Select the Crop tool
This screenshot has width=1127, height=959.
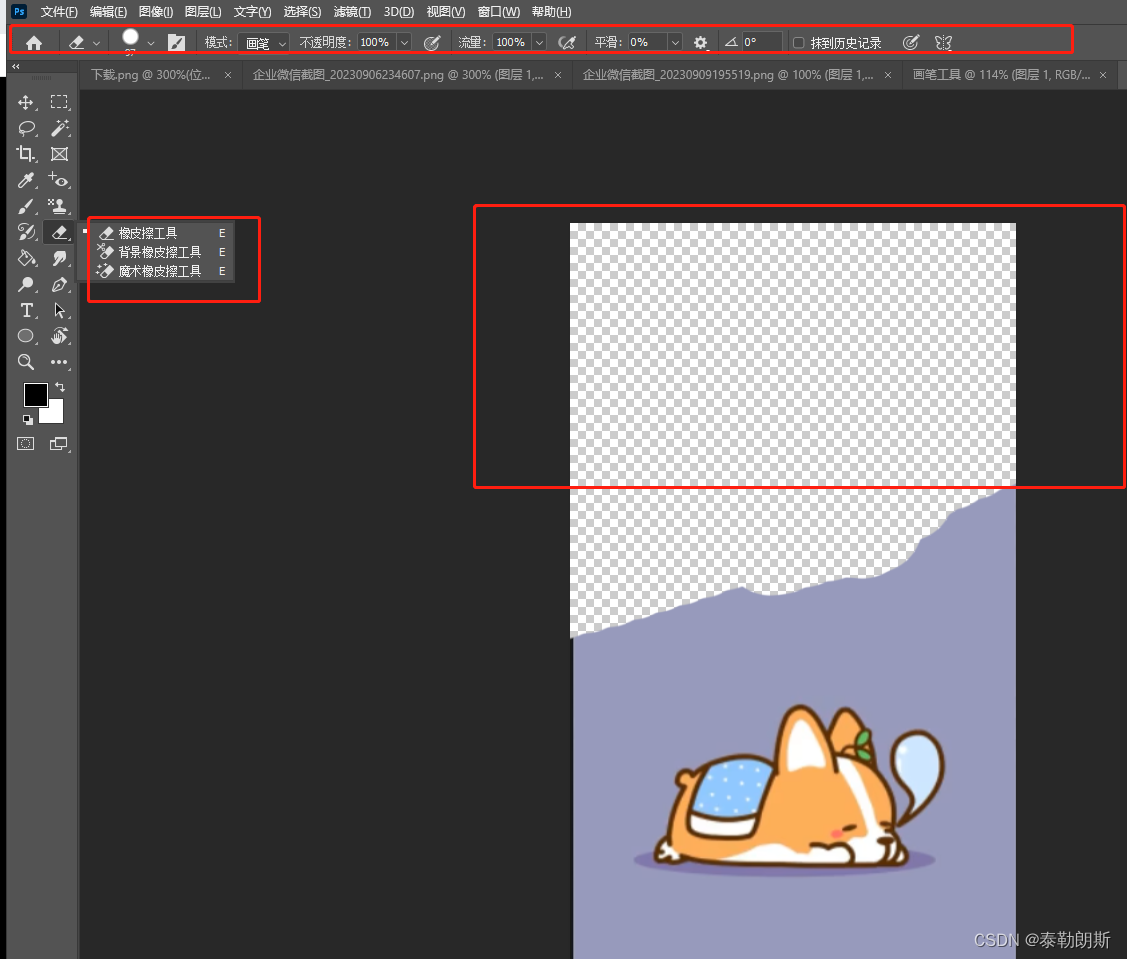26,154
